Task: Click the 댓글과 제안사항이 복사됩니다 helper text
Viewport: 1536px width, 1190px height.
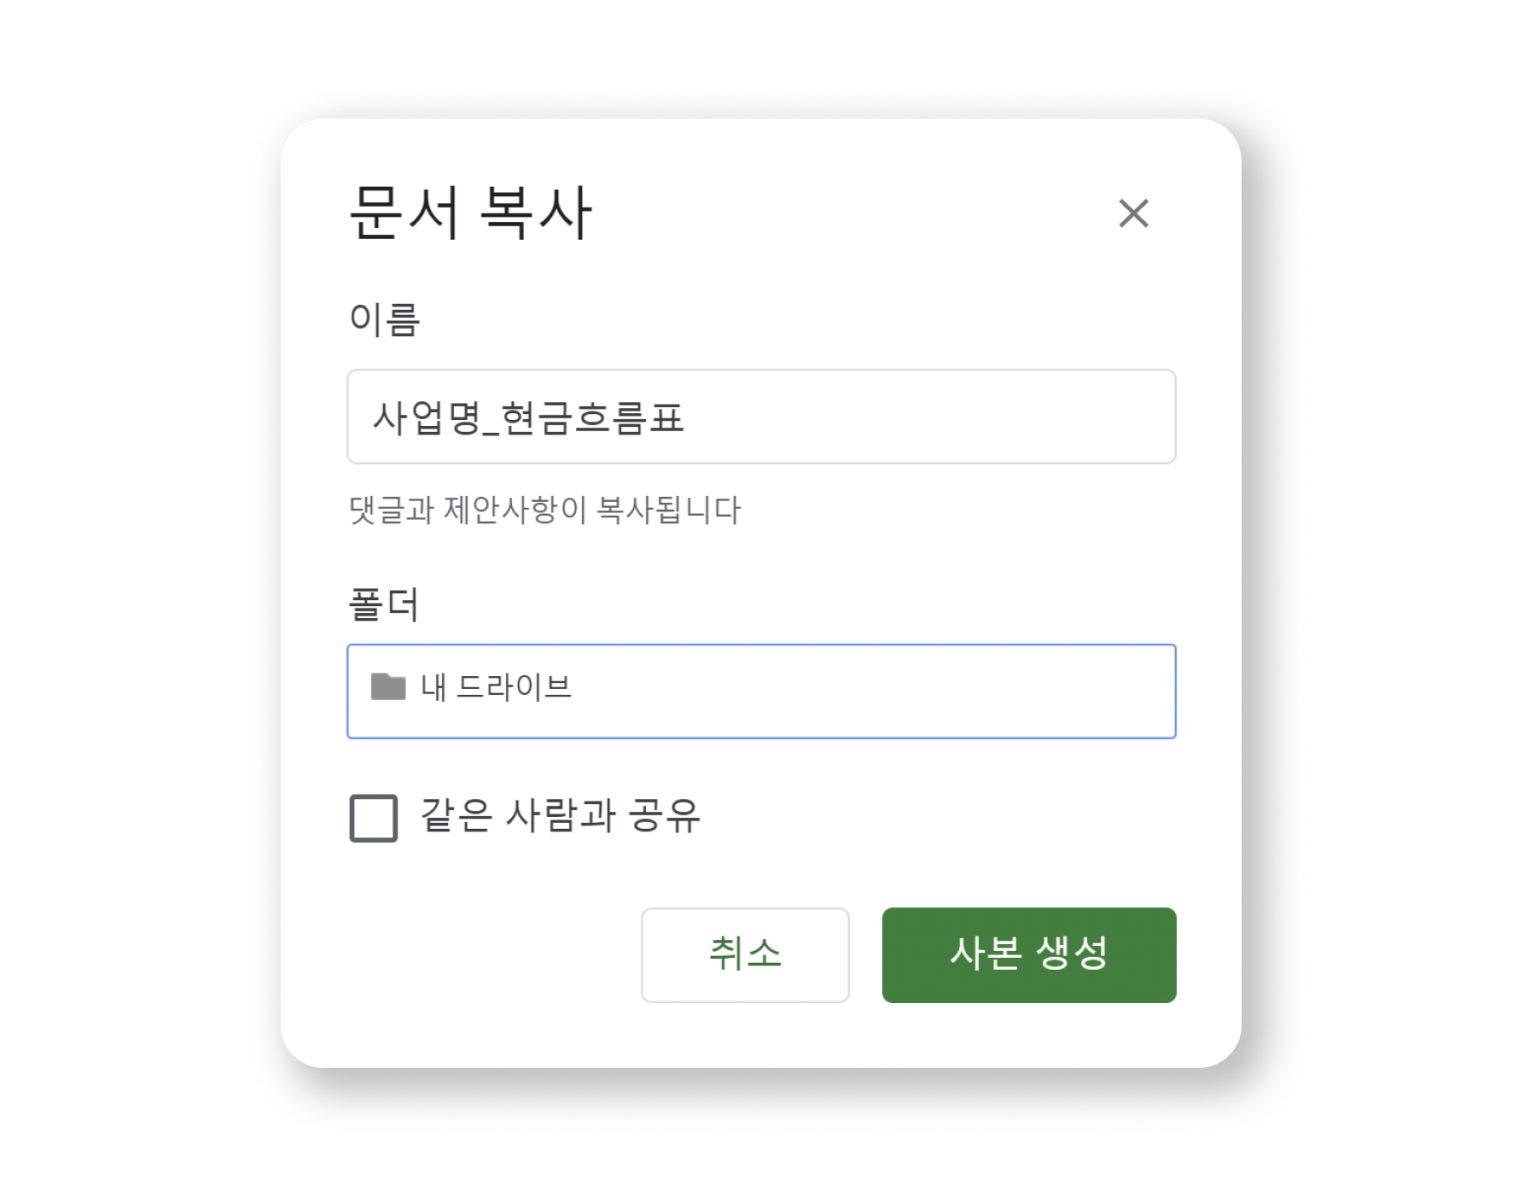Action: pos(544,510)
